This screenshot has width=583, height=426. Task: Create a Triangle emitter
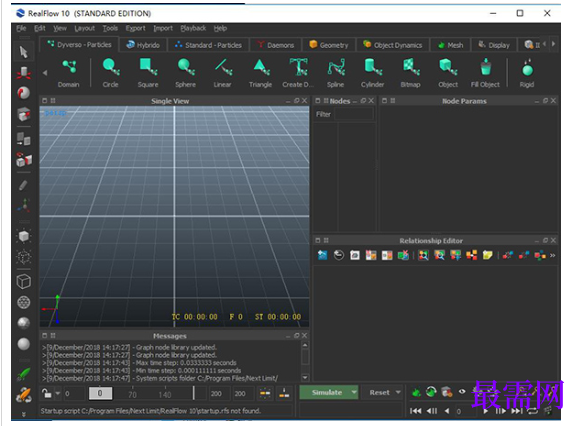pyautogui.click(x=260, y=73)
